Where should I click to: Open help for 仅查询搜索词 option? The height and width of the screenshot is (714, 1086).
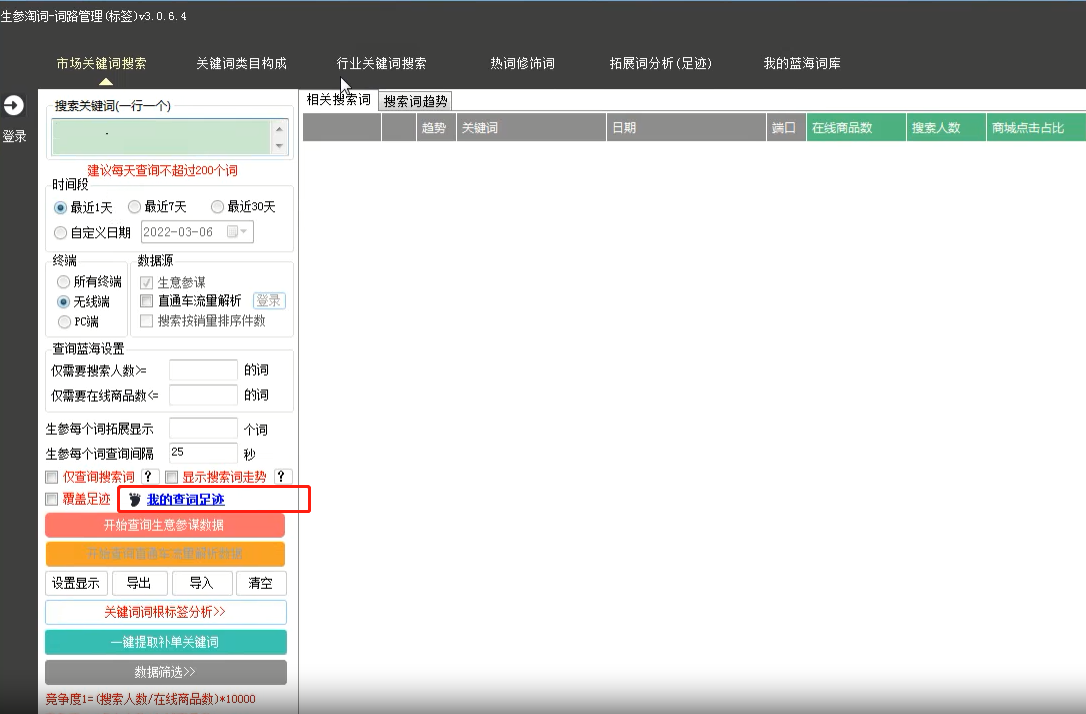149,476
